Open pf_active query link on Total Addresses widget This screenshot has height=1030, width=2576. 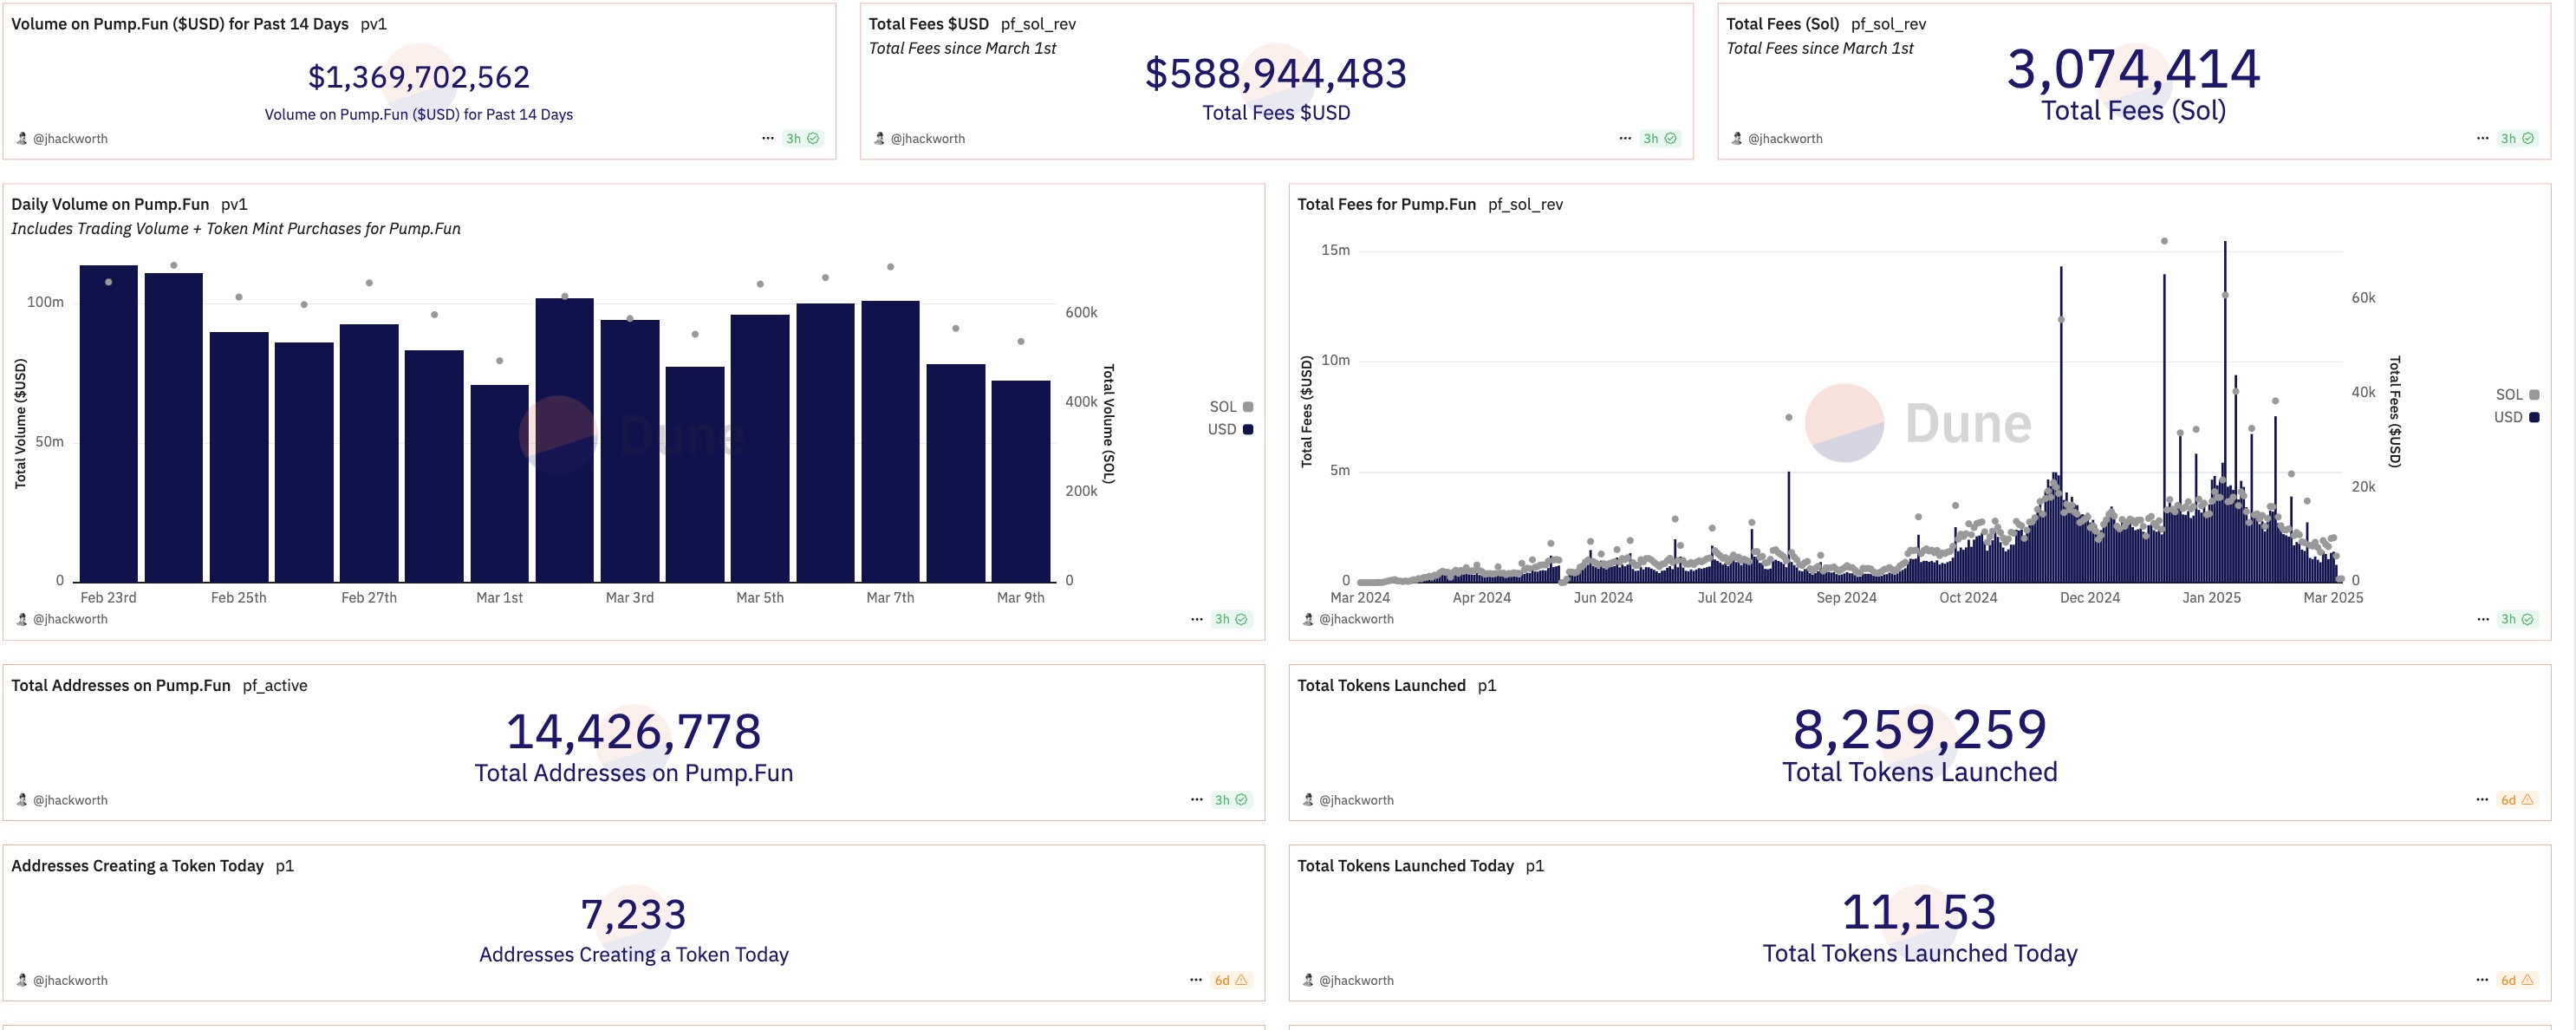[275, 686]
